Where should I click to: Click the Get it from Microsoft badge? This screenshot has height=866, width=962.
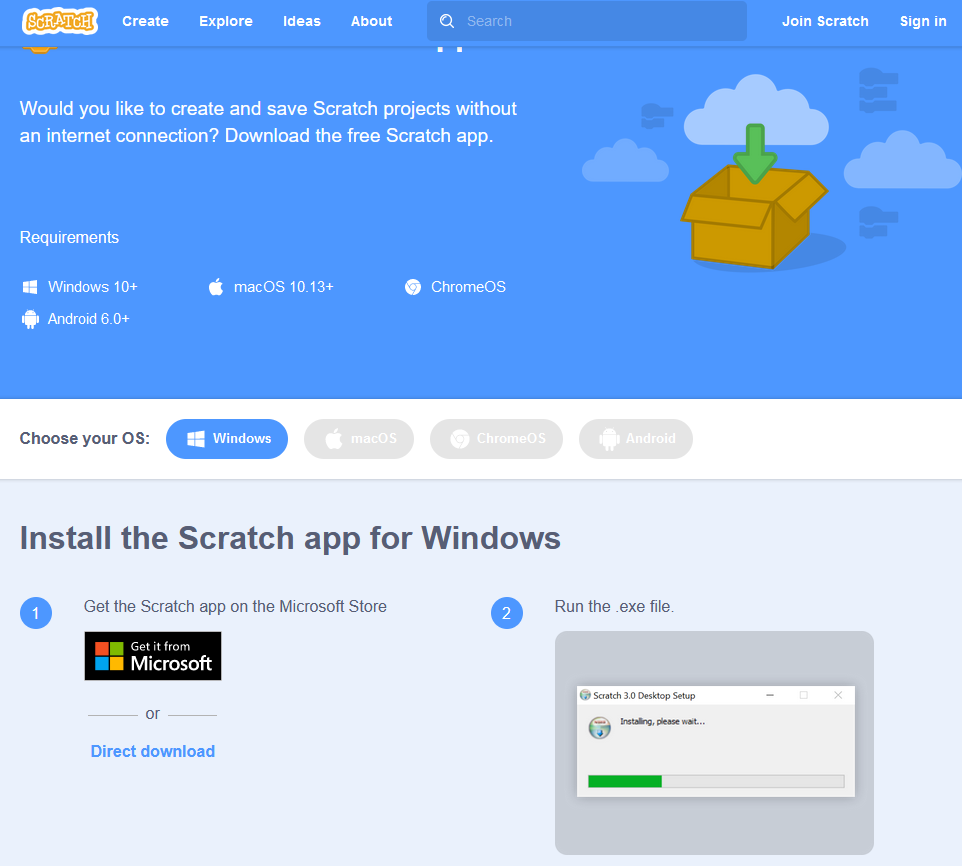point(153,656)
